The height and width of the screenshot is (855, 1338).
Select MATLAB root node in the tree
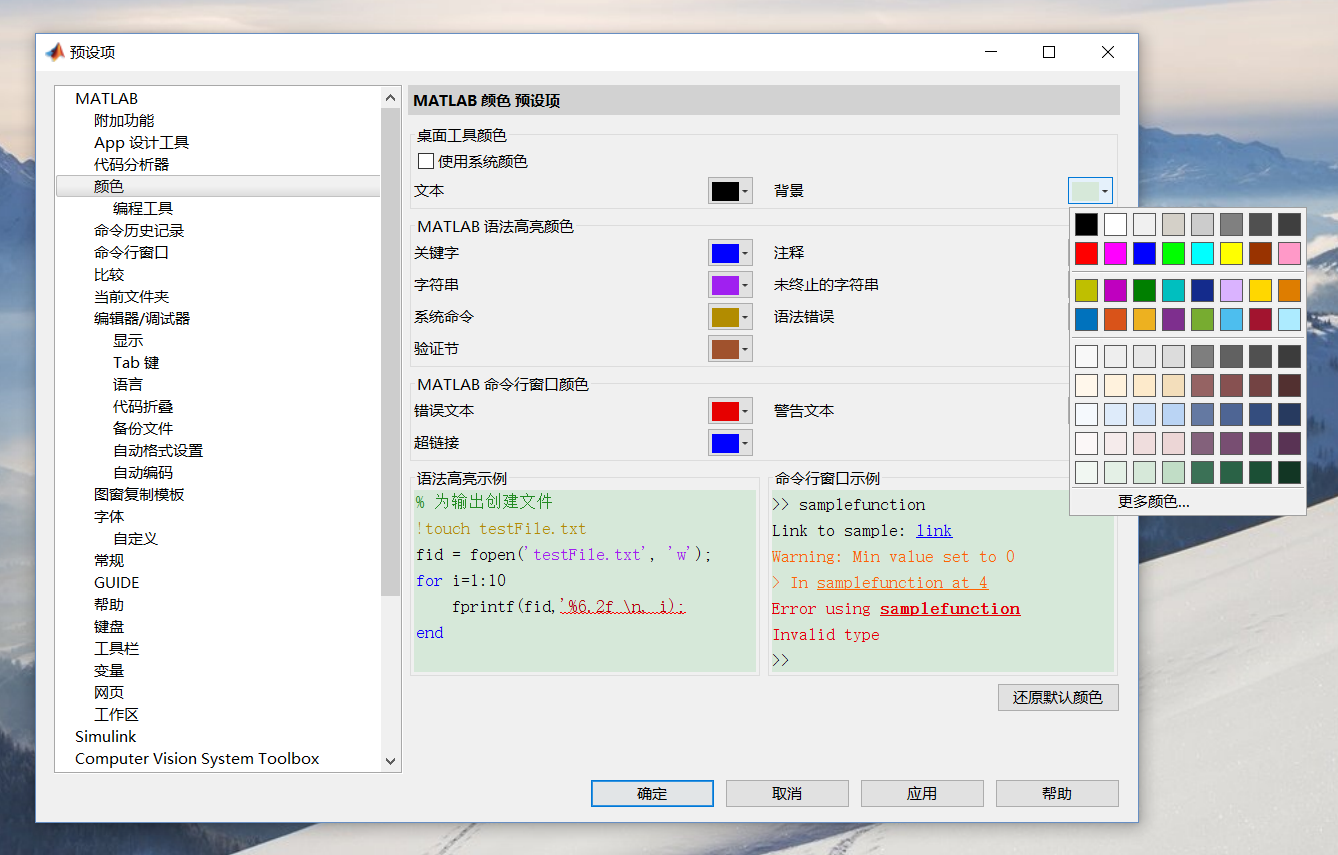pyautogui.click(x=106, y=98)
